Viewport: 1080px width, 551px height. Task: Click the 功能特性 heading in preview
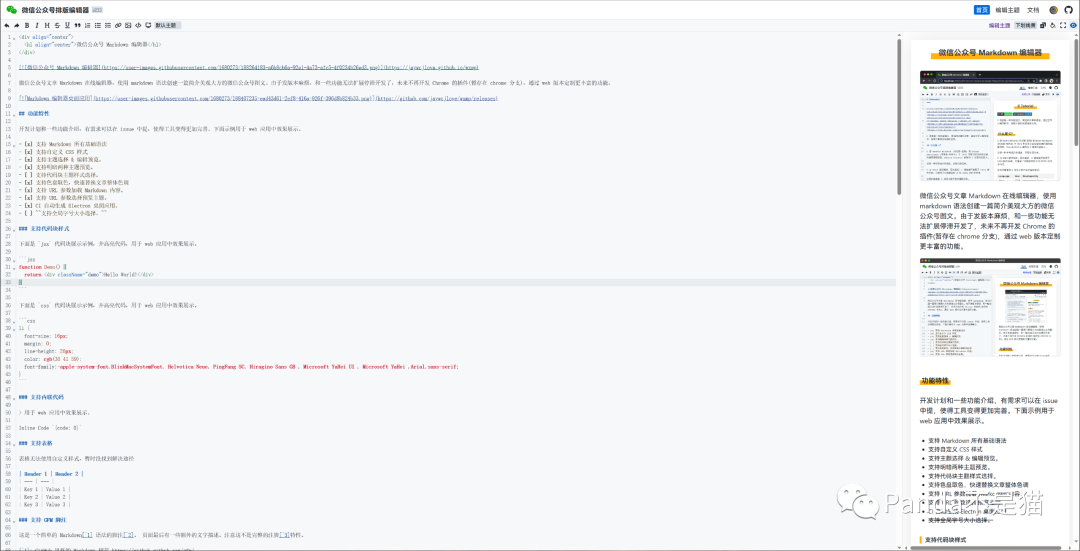click(x=935, y=381)
